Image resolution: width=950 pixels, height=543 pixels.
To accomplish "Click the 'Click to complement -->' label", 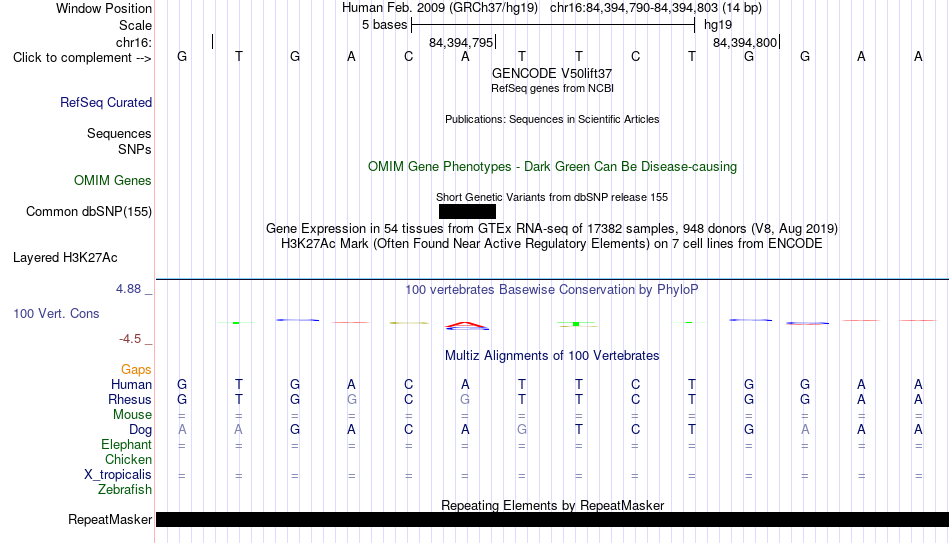I will click(82, 58).
